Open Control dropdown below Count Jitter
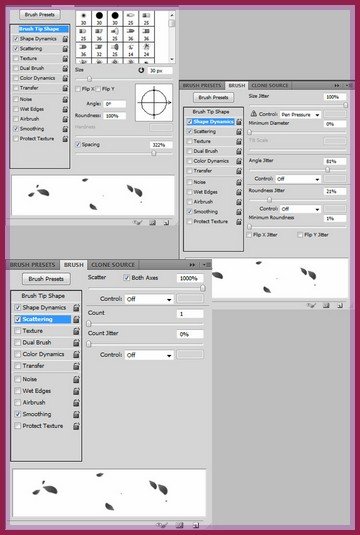Viewport: 360px width, 535px height. pyautogui.click(x=149, y=355)
